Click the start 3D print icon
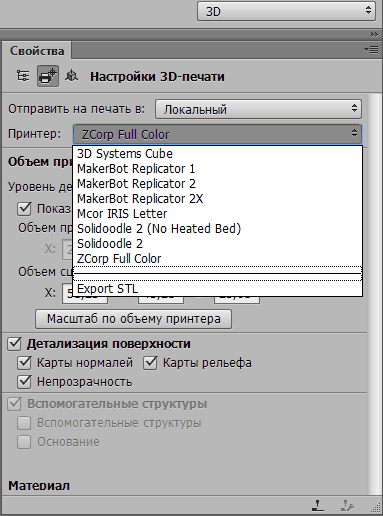 tap(318, 506)
